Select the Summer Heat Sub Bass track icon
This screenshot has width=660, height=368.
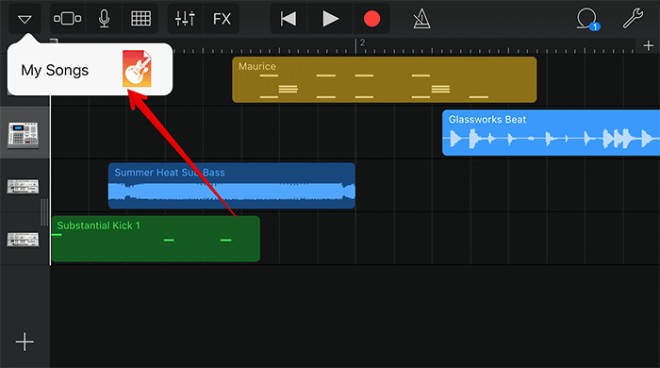tap(23, 186)
